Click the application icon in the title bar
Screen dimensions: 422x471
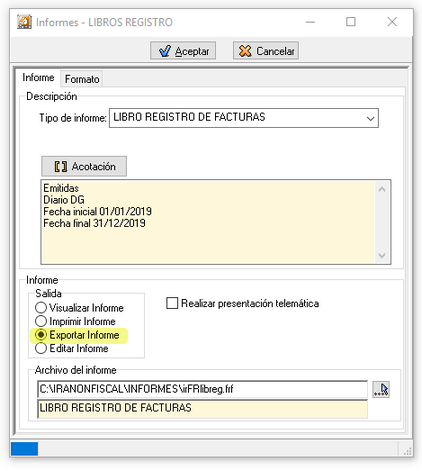tap(24, 22)
